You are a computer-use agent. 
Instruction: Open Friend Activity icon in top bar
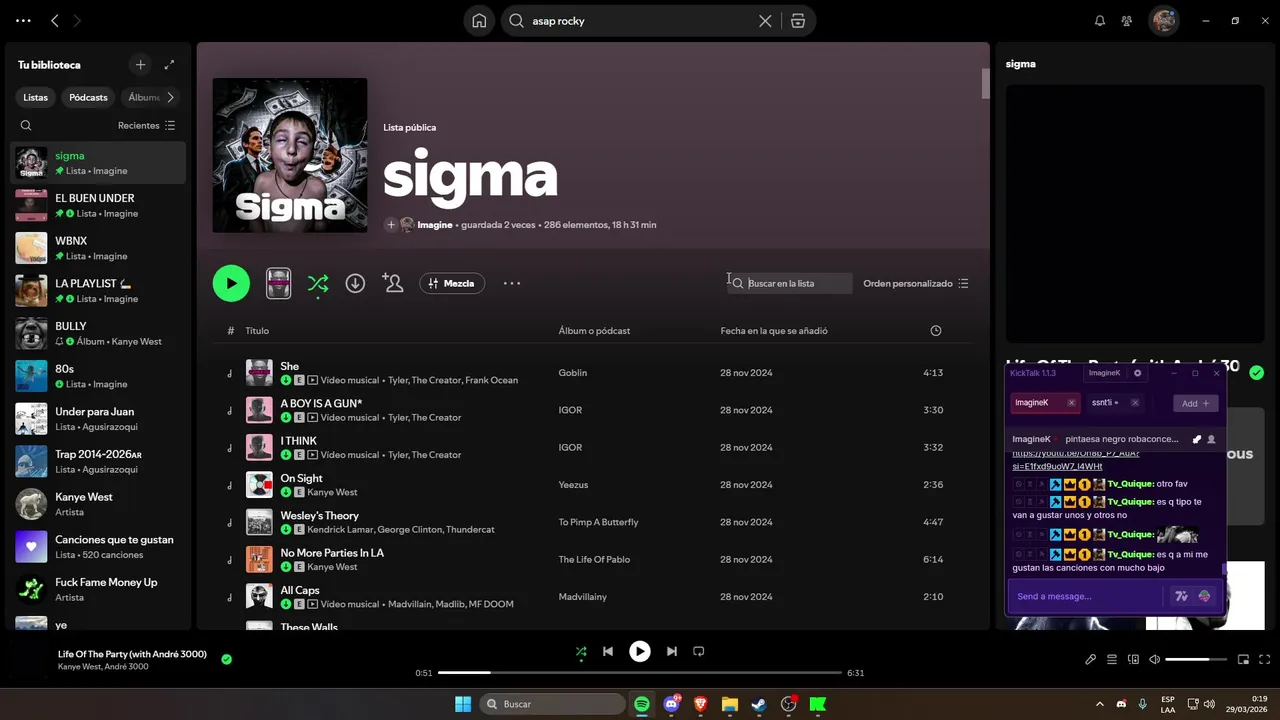pyautogui.click(x=1127, y=21)
